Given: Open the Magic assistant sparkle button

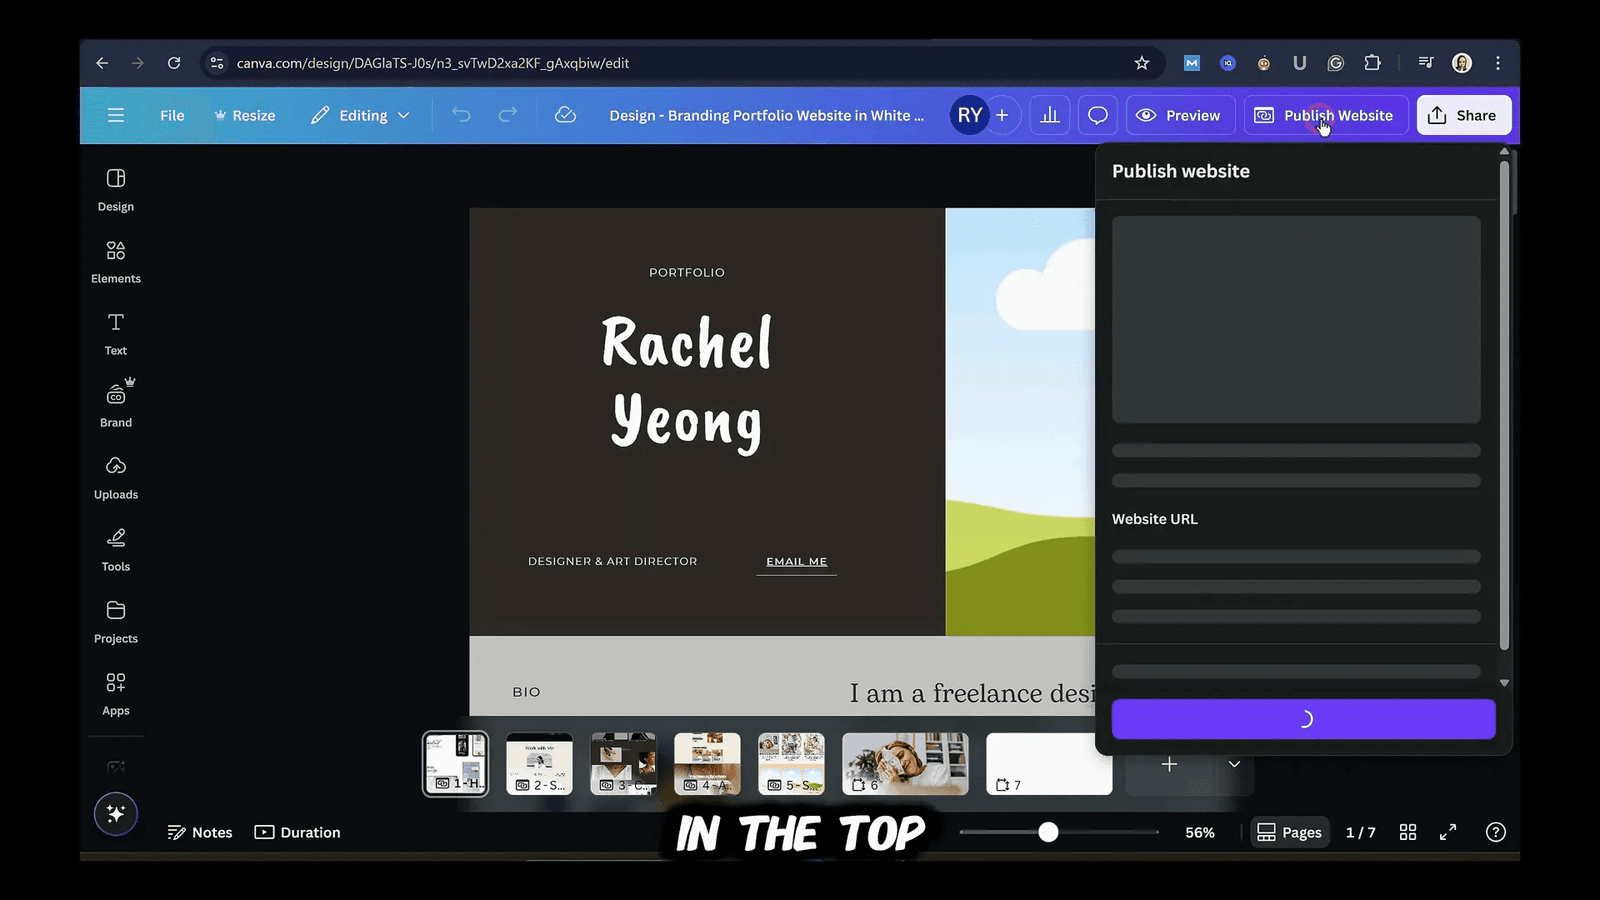Looking at the screenshot, I should (x=116, y=814).
